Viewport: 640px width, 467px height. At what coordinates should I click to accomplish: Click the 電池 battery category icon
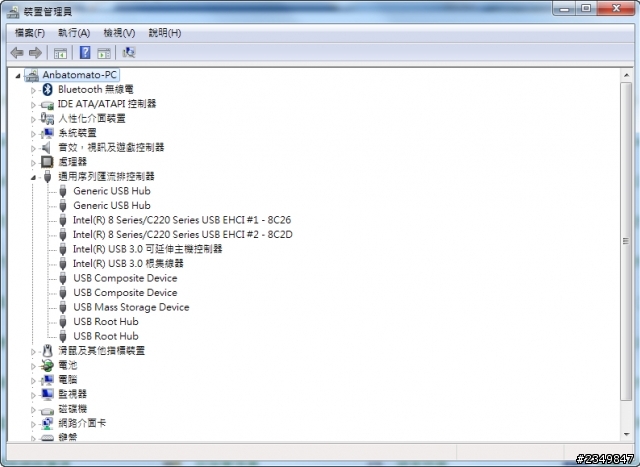pos(47,365)
